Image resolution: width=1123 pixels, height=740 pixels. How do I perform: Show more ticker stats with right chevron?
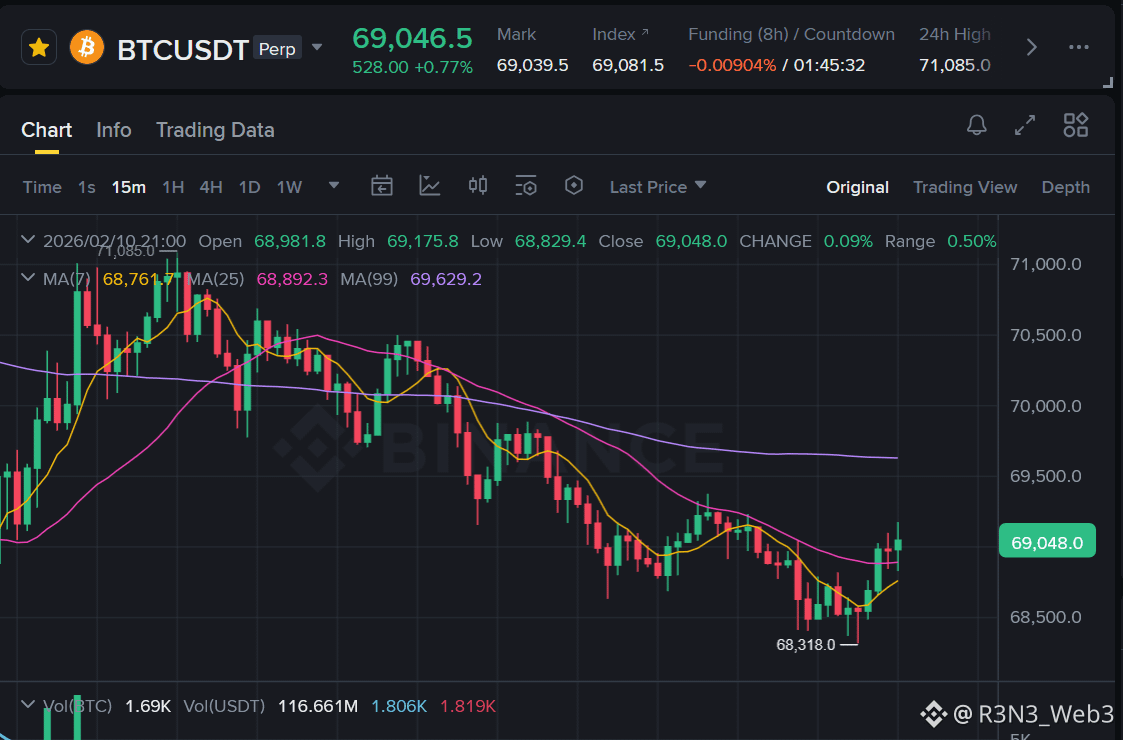pos(1031,48)
